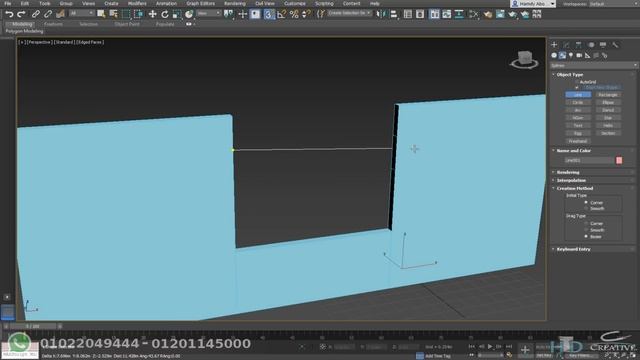Image resolution: width=640 pixels, height=360 pixels.
Task: Open the selection filter All dropdown
Action: point(82,13)
